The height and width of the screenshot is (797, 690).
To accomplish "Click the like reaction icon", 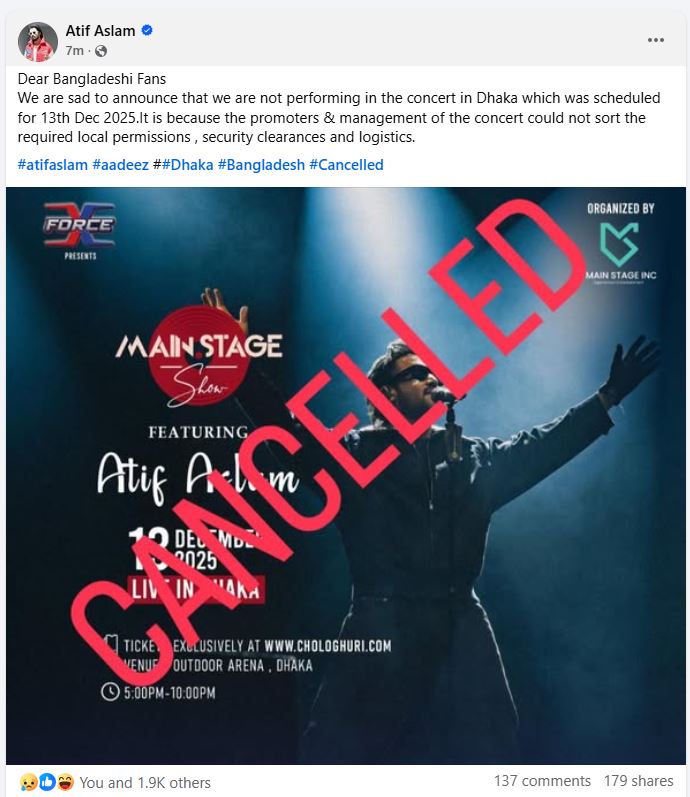I will point(47,782).
